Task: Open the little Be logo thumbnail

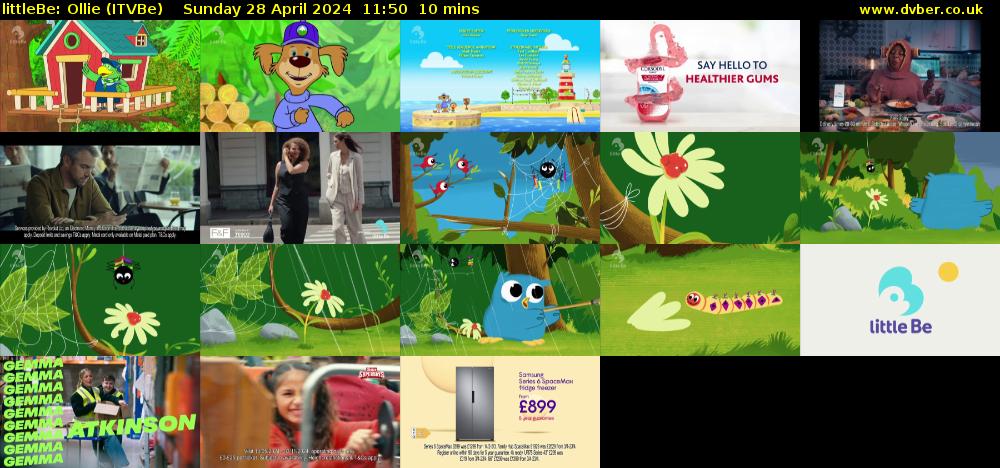Action: click(900, 300)
